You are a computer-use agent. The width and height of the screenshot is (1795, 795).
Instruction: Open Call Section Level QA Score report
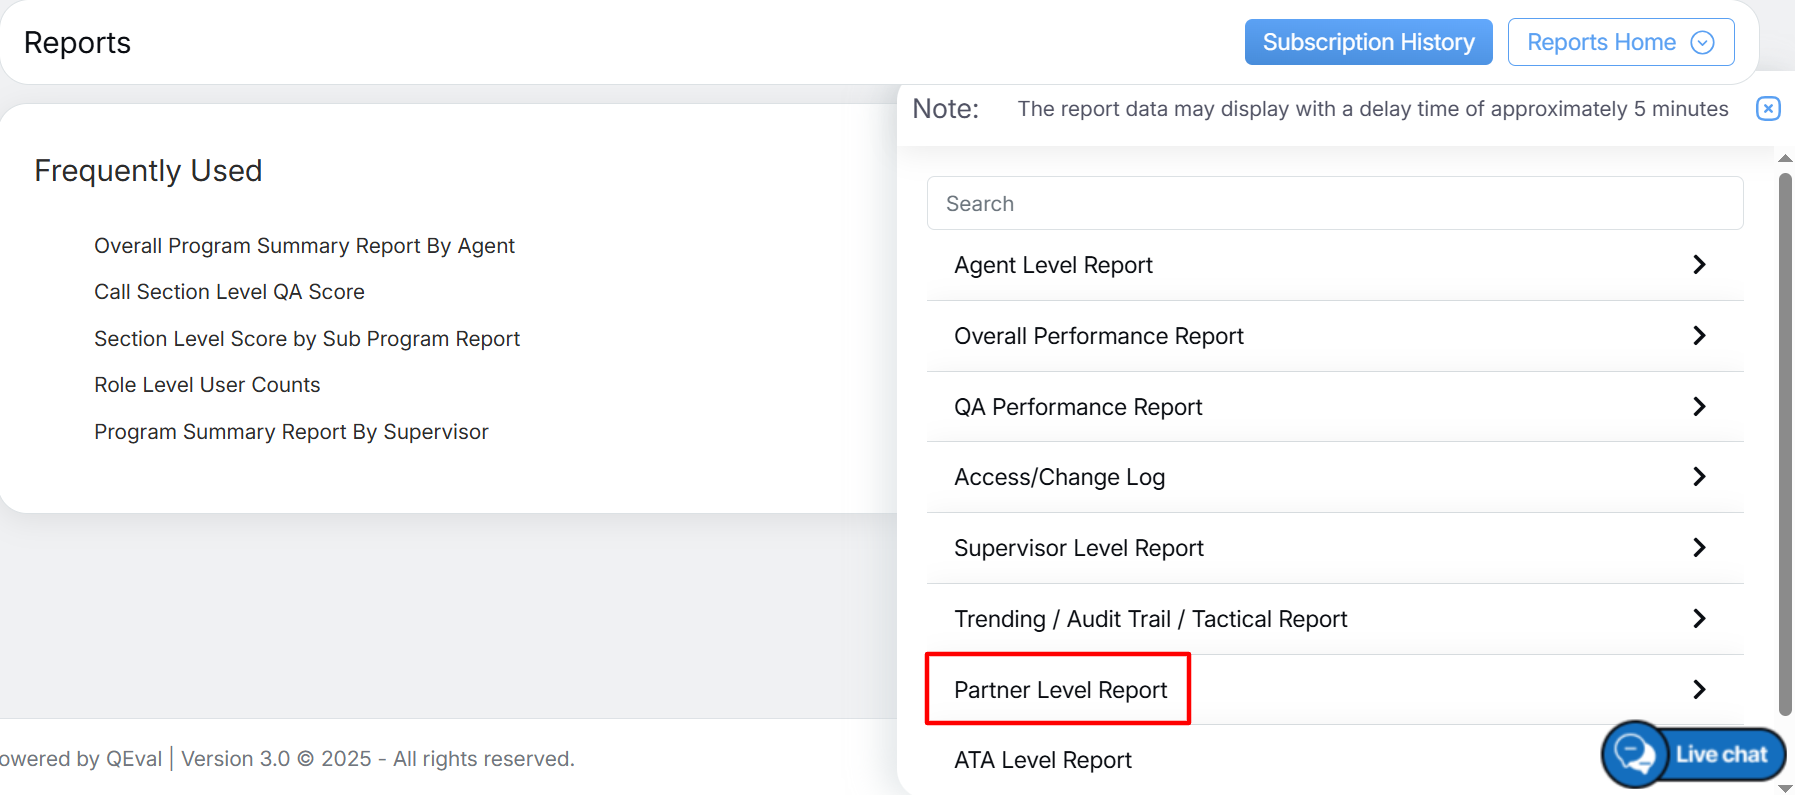coord(229,292)
